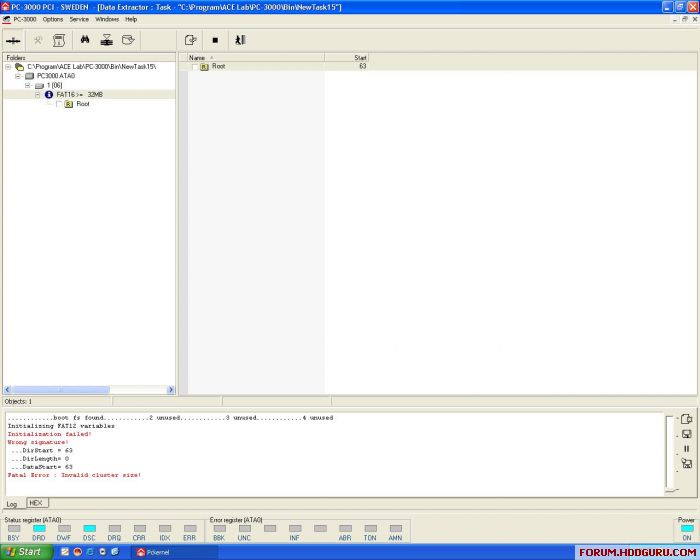This screenshot has width=700, height=560.
Task: Click the pause log icon
Action: 687,448
